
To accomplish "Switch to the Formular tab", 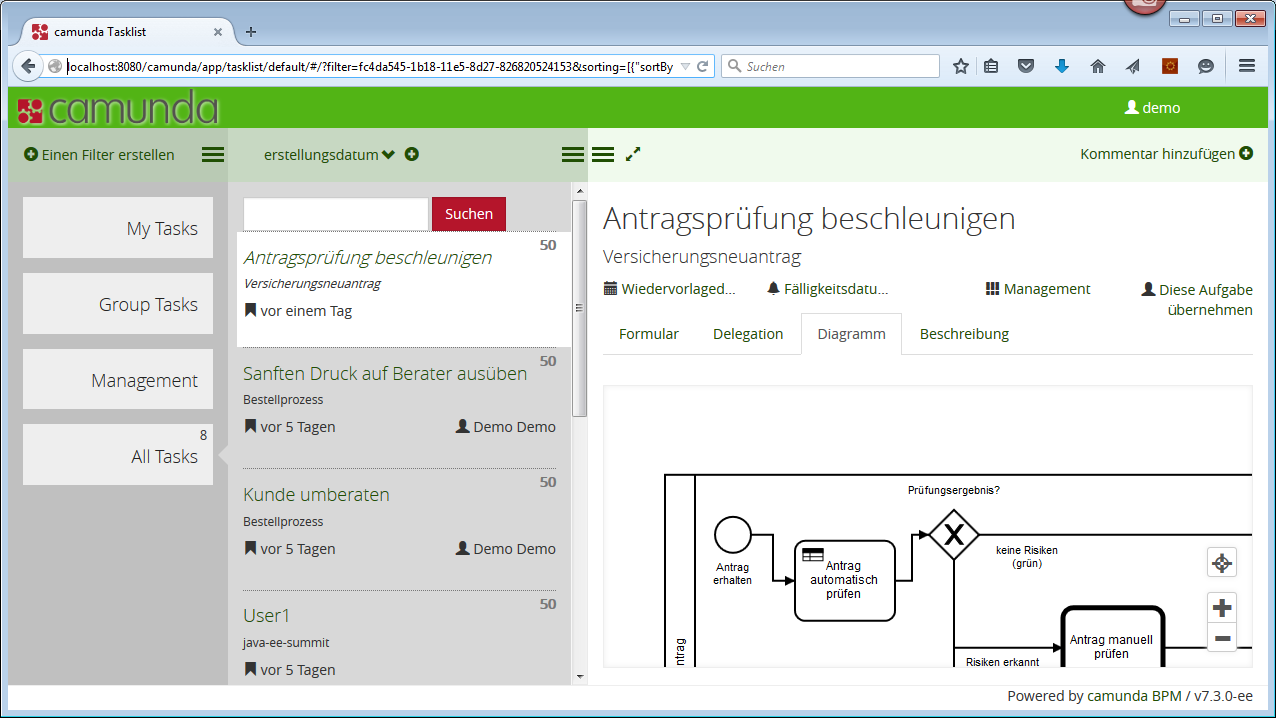I will point(649,334).
